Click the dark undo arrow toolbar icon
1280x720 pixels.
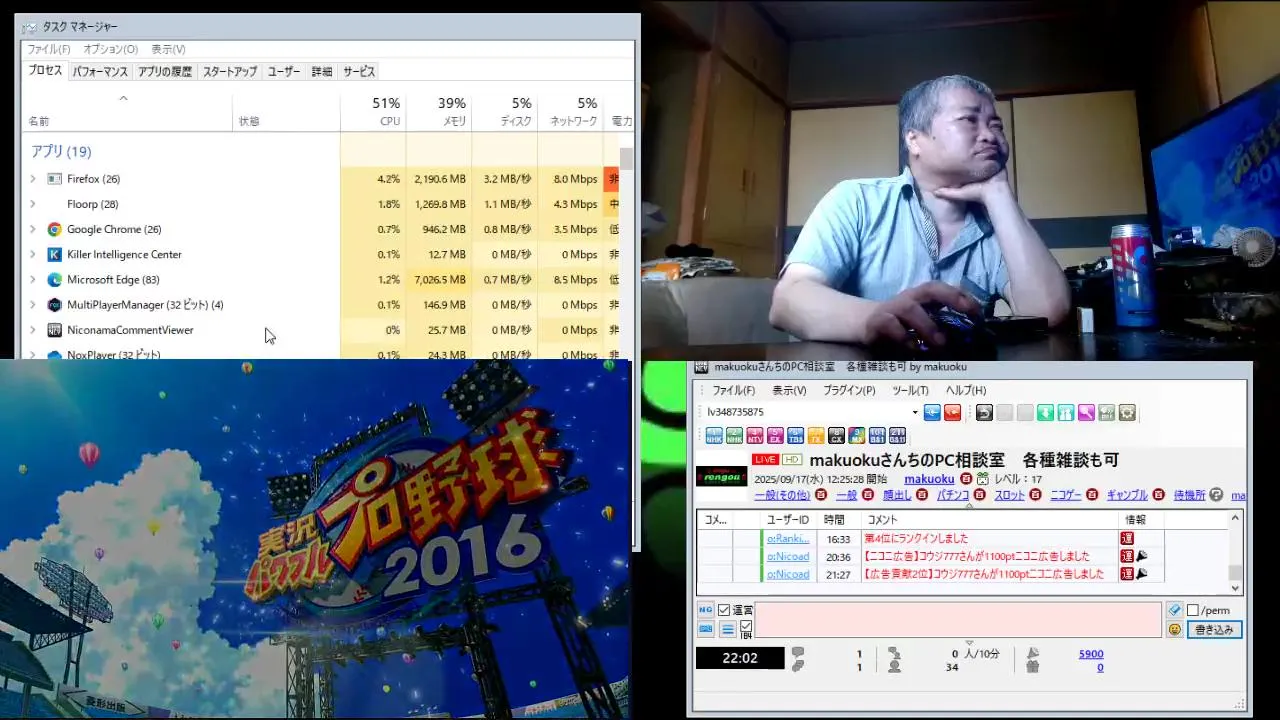click(x=984, y=412)
